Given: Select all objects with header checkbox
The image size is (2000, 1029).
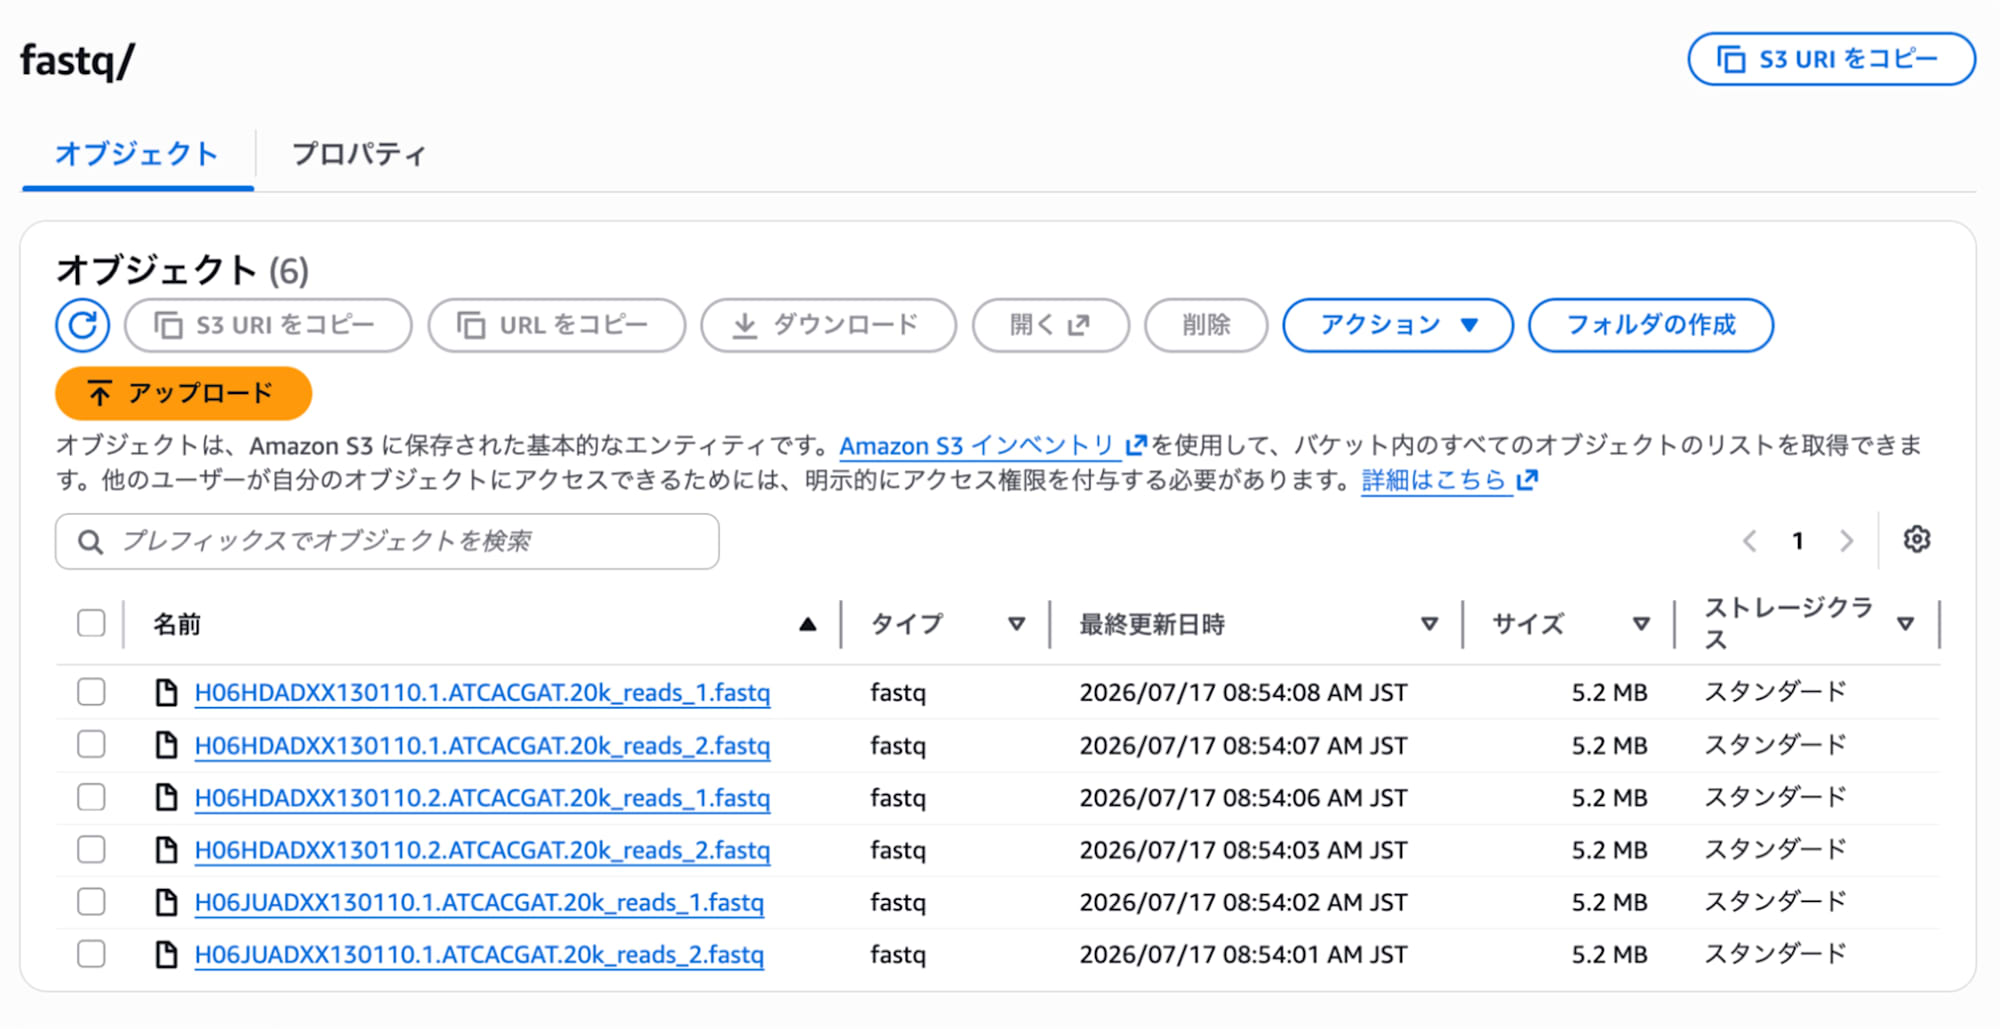Looking at the screenshot, I should coord(91,624).
